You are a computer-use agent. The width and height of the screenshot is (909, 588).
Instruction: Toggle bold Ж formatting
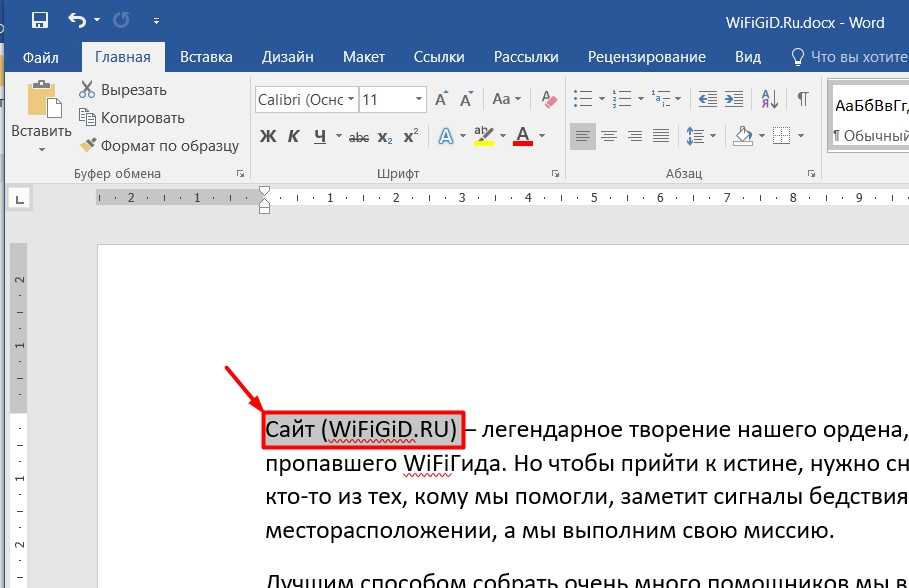268,136
